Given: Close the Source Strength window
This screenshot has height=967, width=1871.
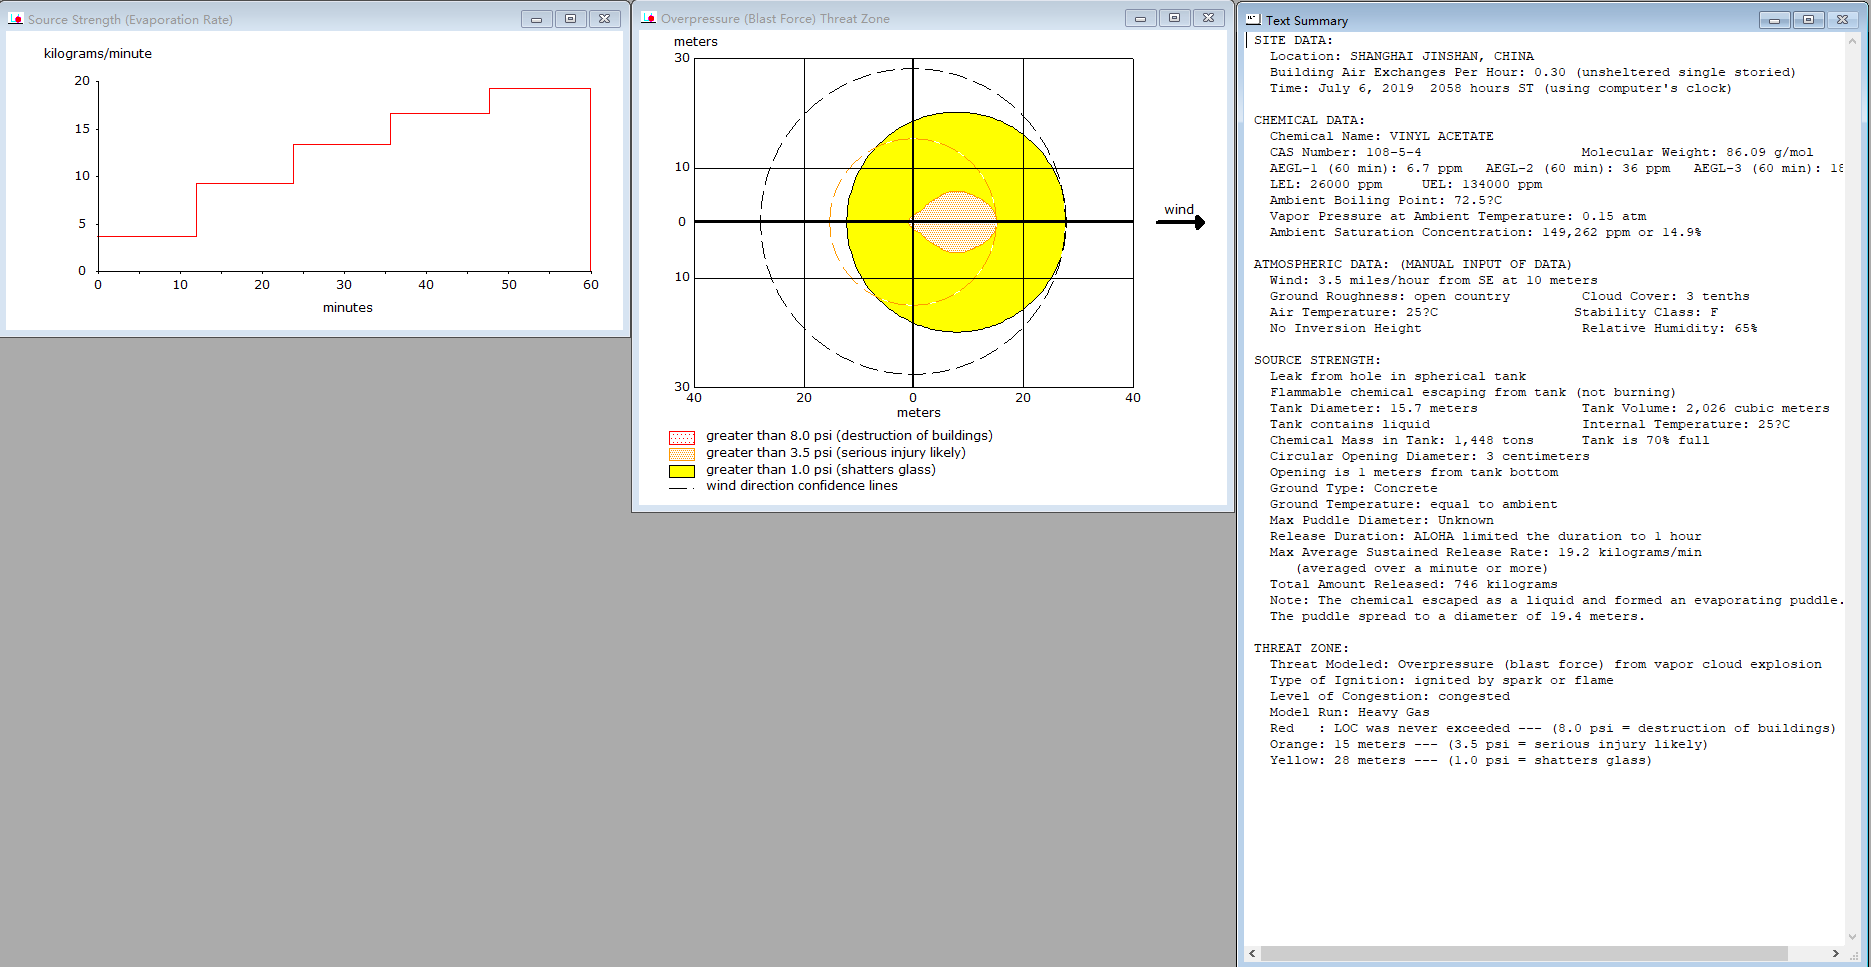Looking at the screenshot, I should point(604,19).
